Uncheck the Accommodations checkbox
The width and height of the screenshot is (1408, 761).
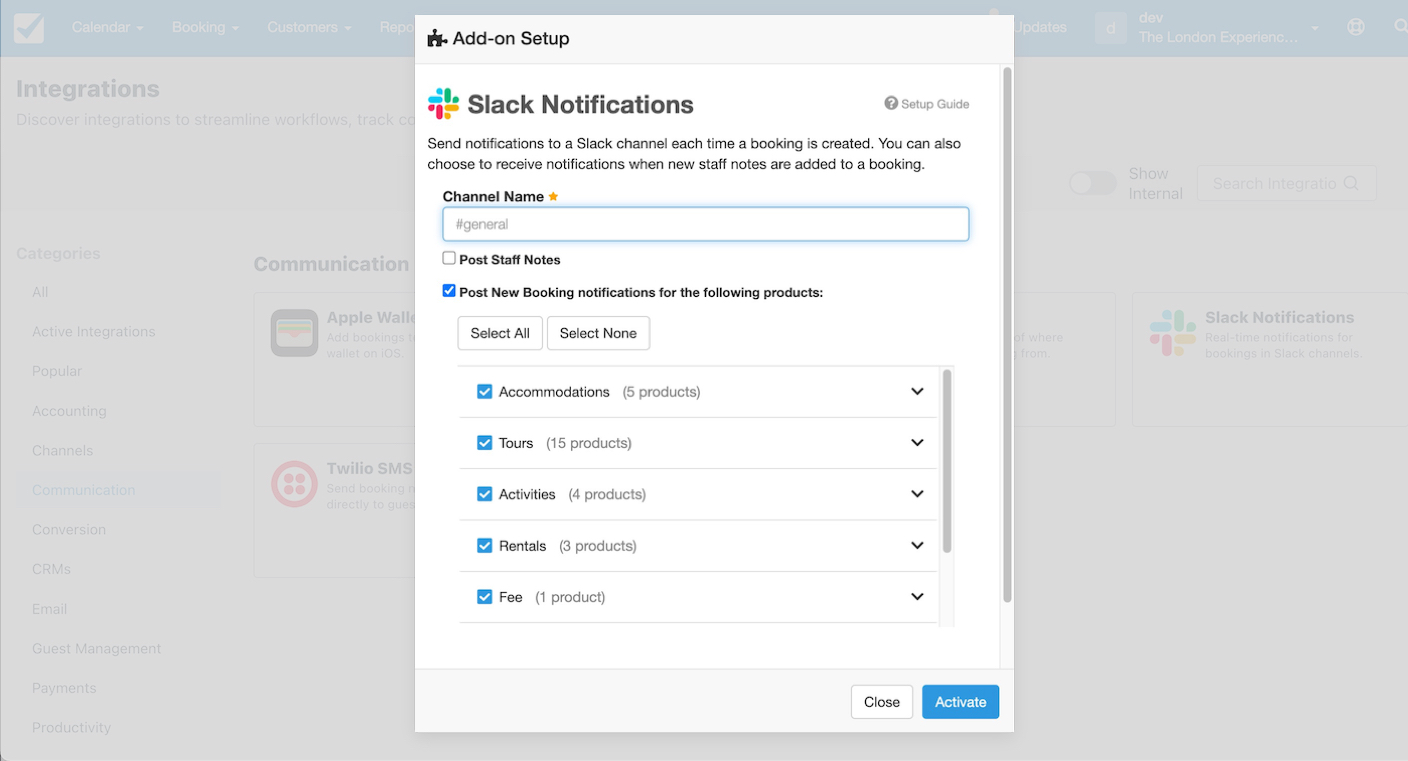pos(485,392)
